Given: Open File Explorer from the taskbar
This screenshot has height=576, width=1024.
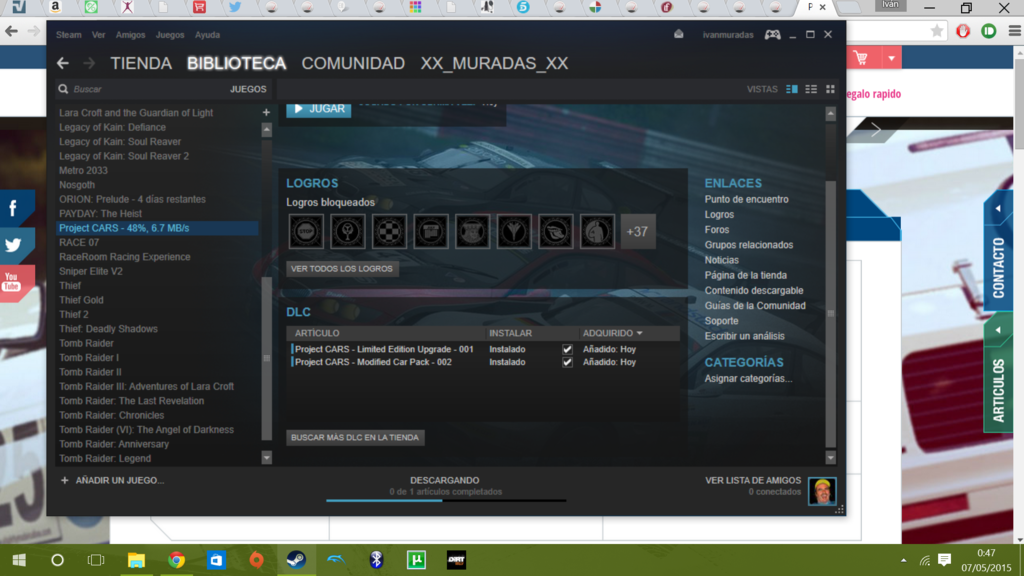Looking at the screenshot, I should 136,560.
